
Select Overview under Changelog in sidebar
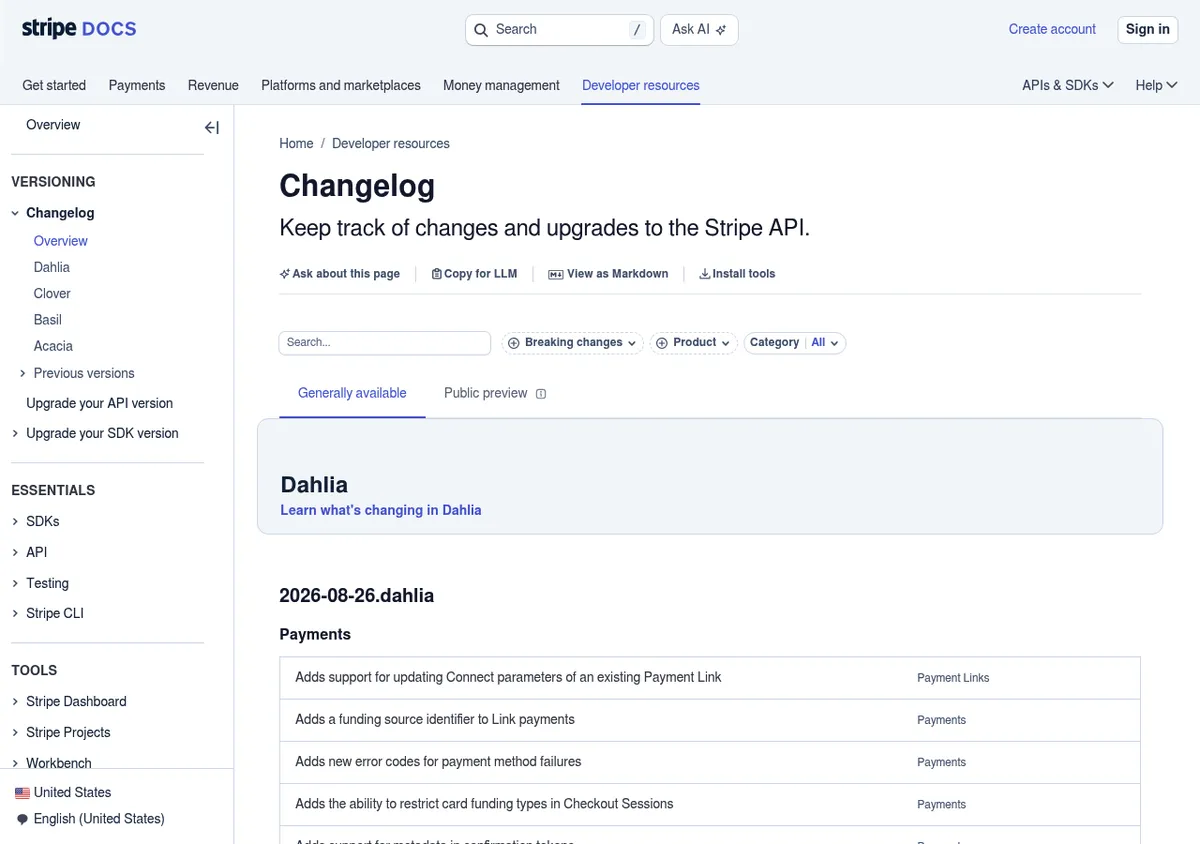(x=61, y=241)
